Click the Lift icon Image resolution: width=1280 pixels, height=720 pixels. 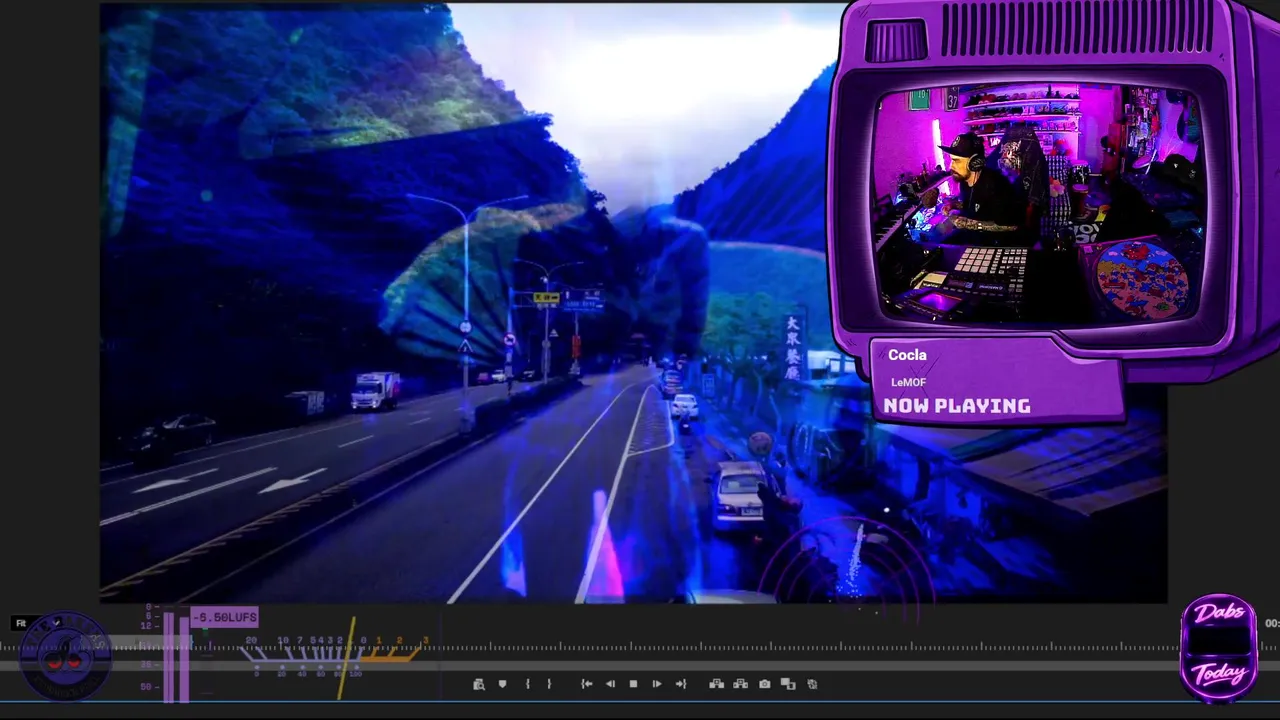[717, 684]
